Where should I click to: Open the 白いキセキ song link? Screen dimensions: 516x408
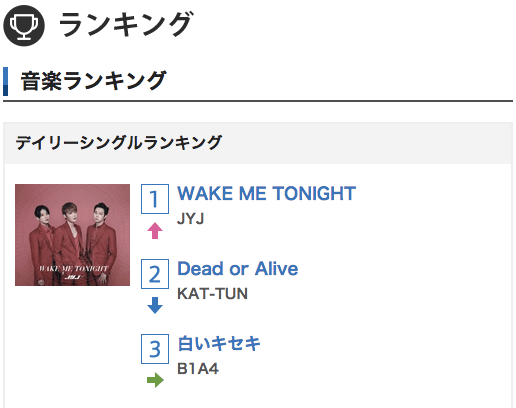pos(219,344)
